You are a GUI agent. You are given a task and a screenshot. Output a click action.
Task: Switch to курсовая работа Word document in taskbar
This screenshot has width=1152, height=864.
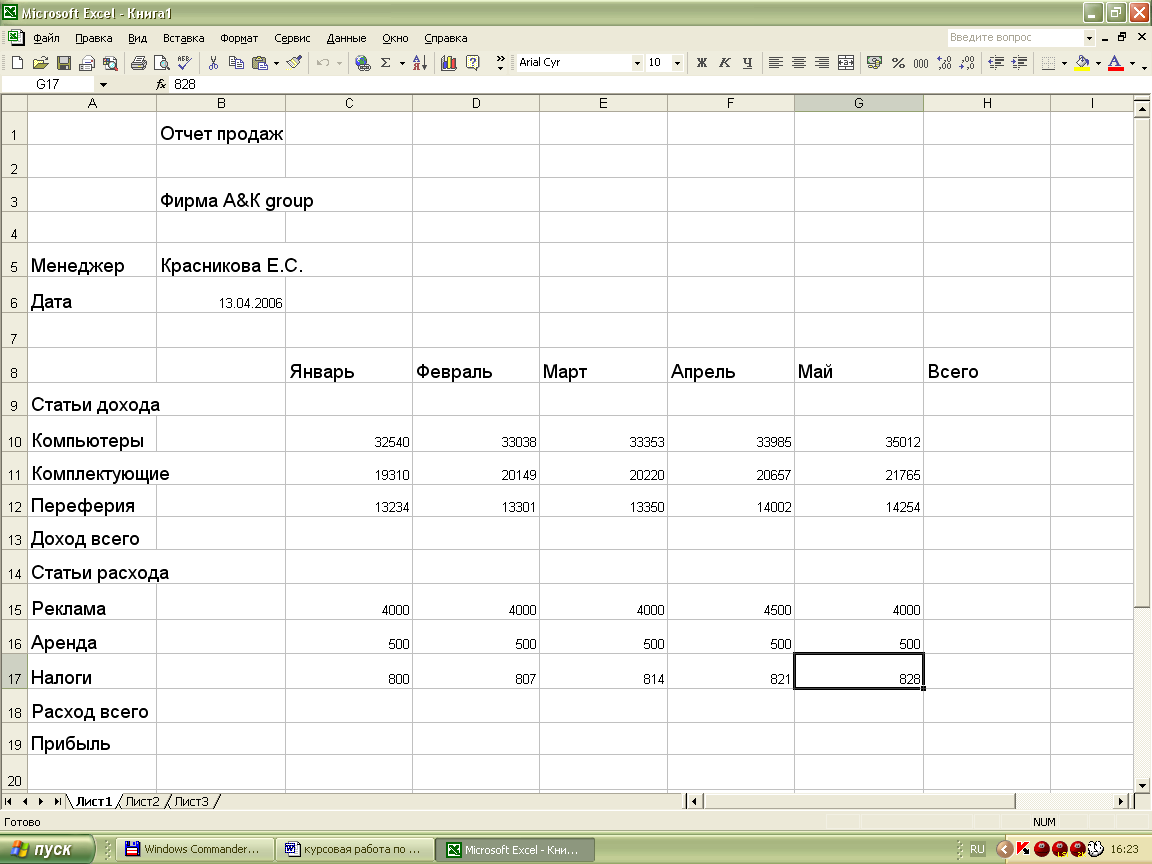click(x=354, y=849)
